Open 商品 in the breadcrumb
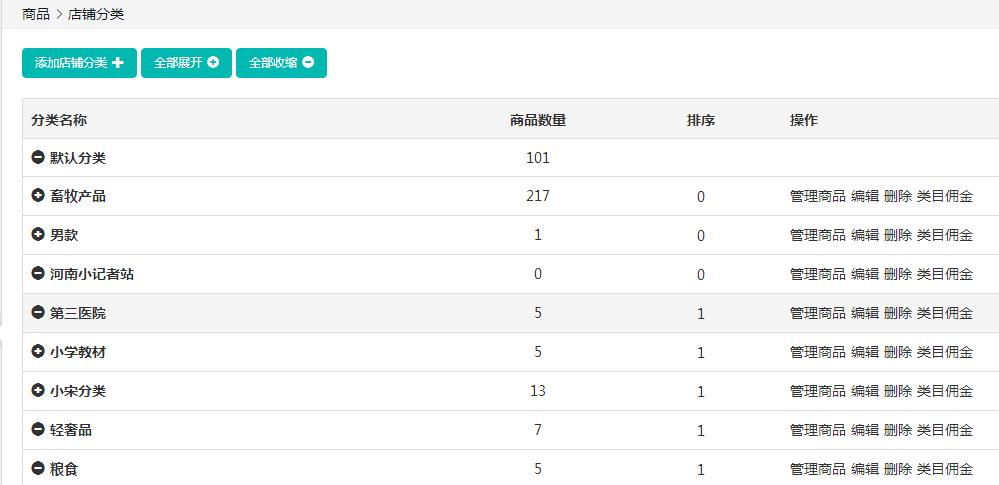Image resolution: width=999 pixels, height=485 pixels. click(36, 14)
